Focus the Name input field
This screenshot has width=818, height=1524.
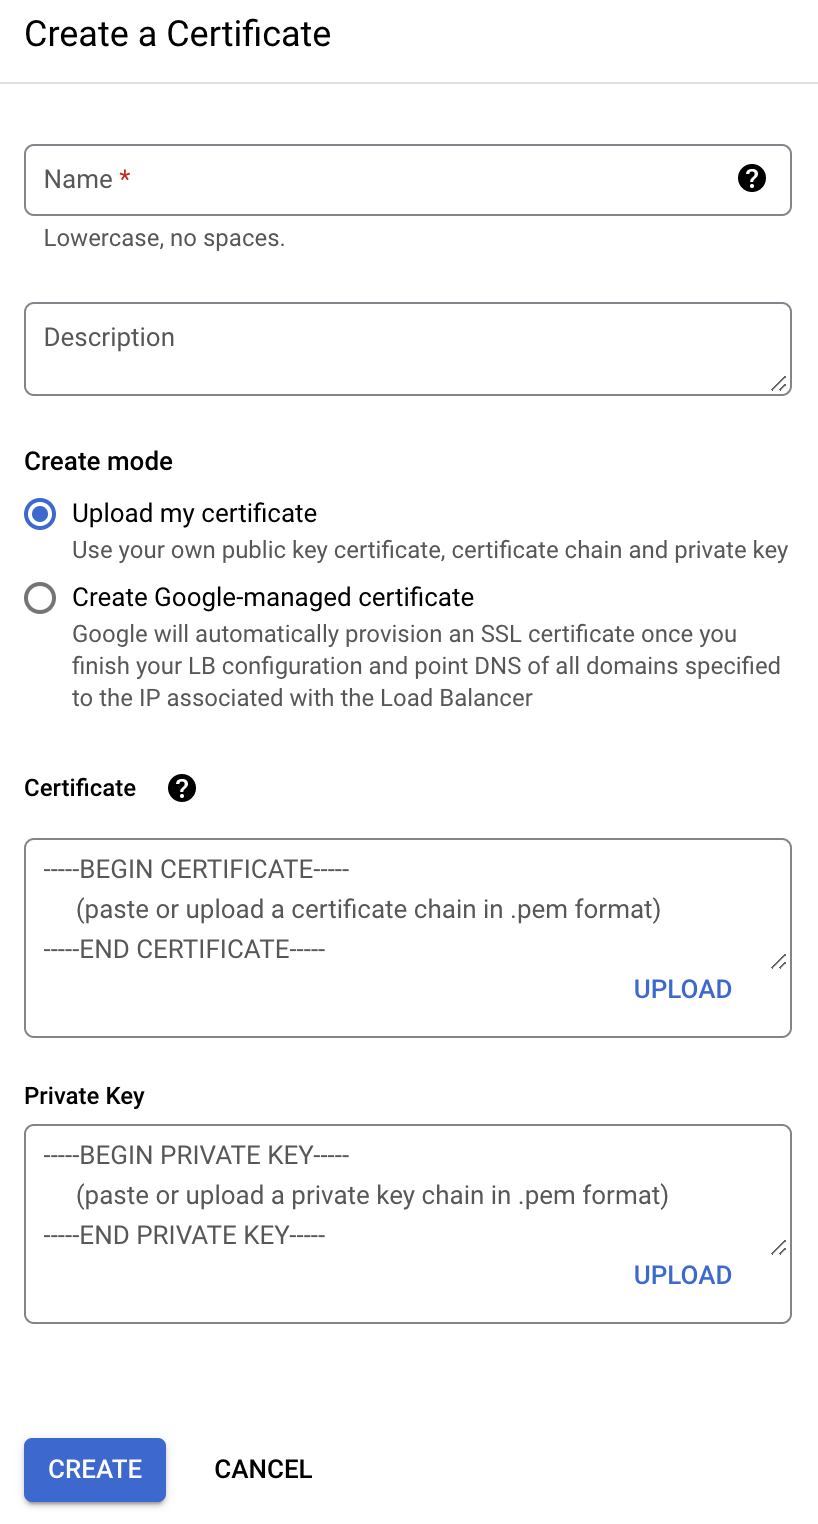(380, 180)
